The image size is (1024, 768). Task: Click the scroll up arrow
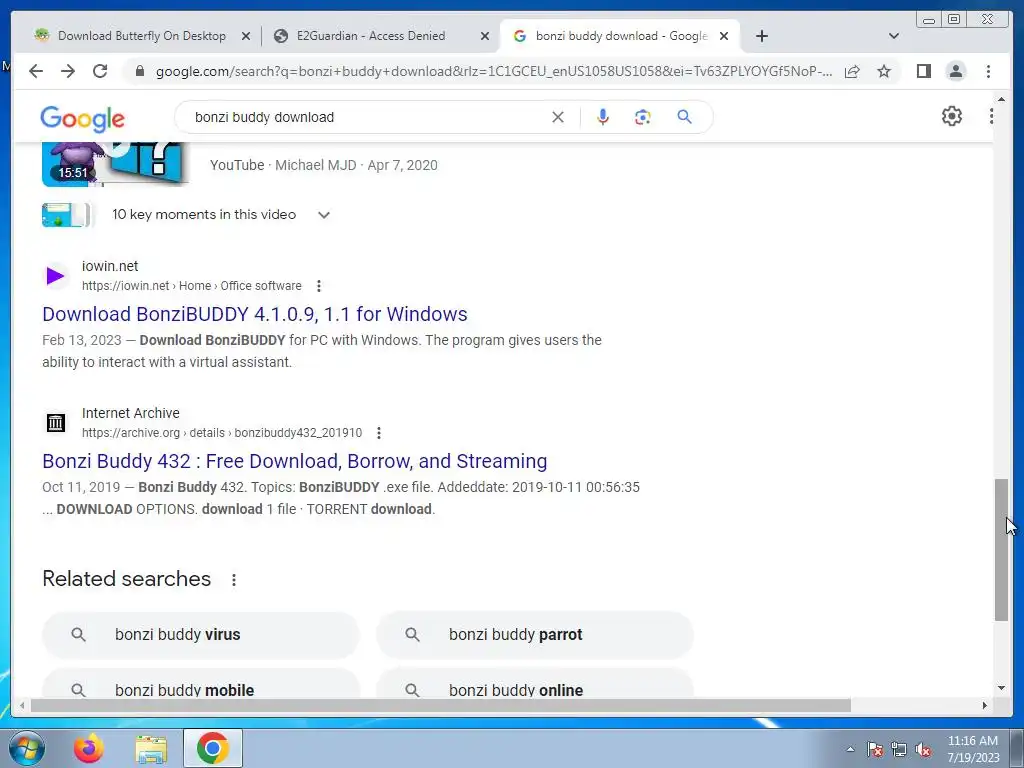pyautogui.click(x=1001, y=99)
